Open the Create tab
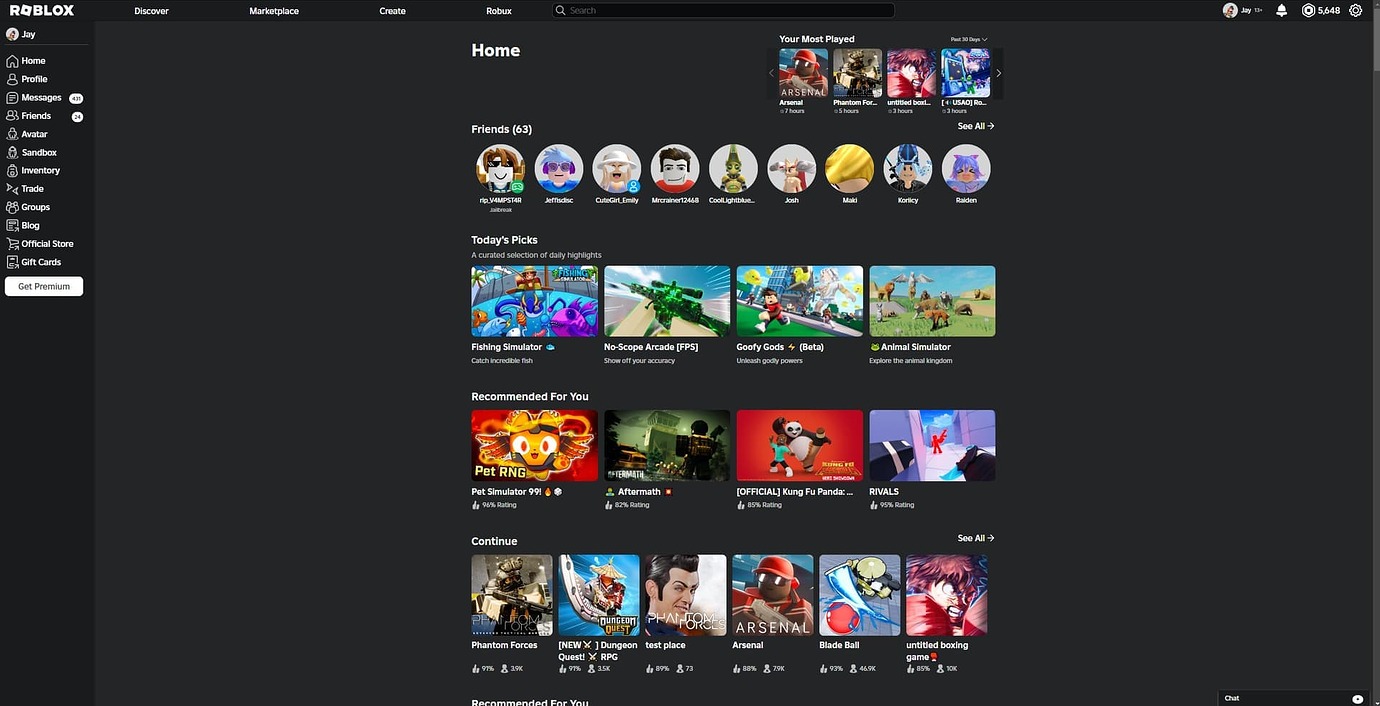This screenshot has width=1380, height=706. tap(393, 11)
